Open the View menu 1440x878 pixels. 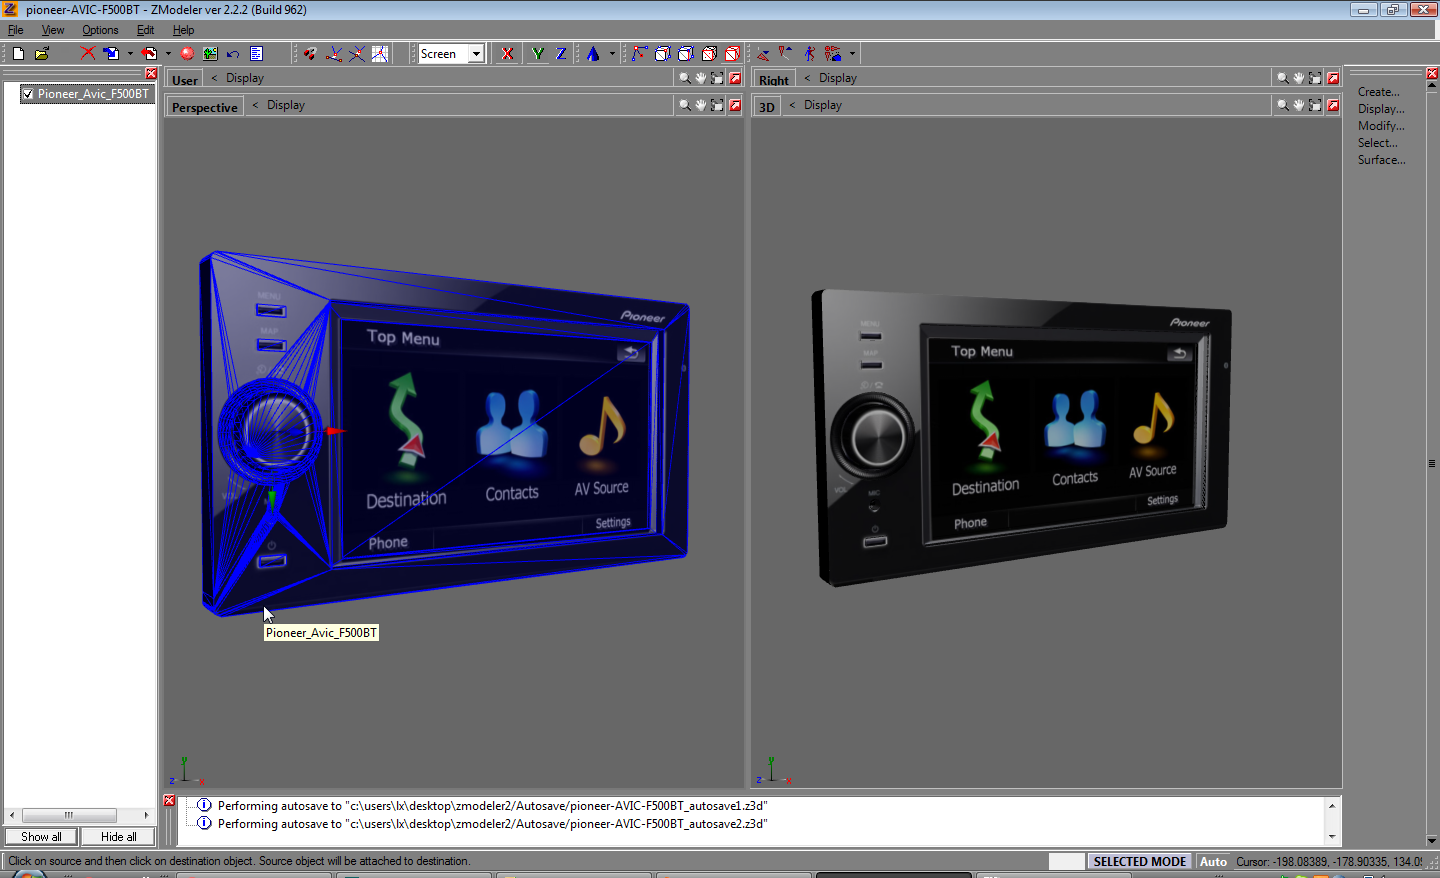(x=53, y=30)
